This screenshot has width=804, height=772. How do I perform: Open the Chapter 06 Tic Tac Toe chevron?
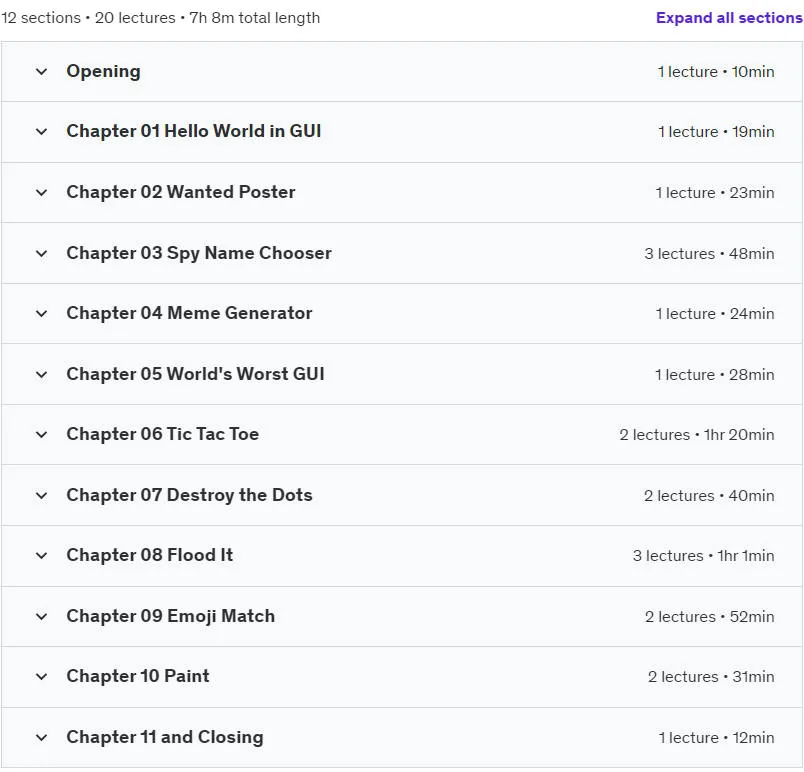[42, 435]
